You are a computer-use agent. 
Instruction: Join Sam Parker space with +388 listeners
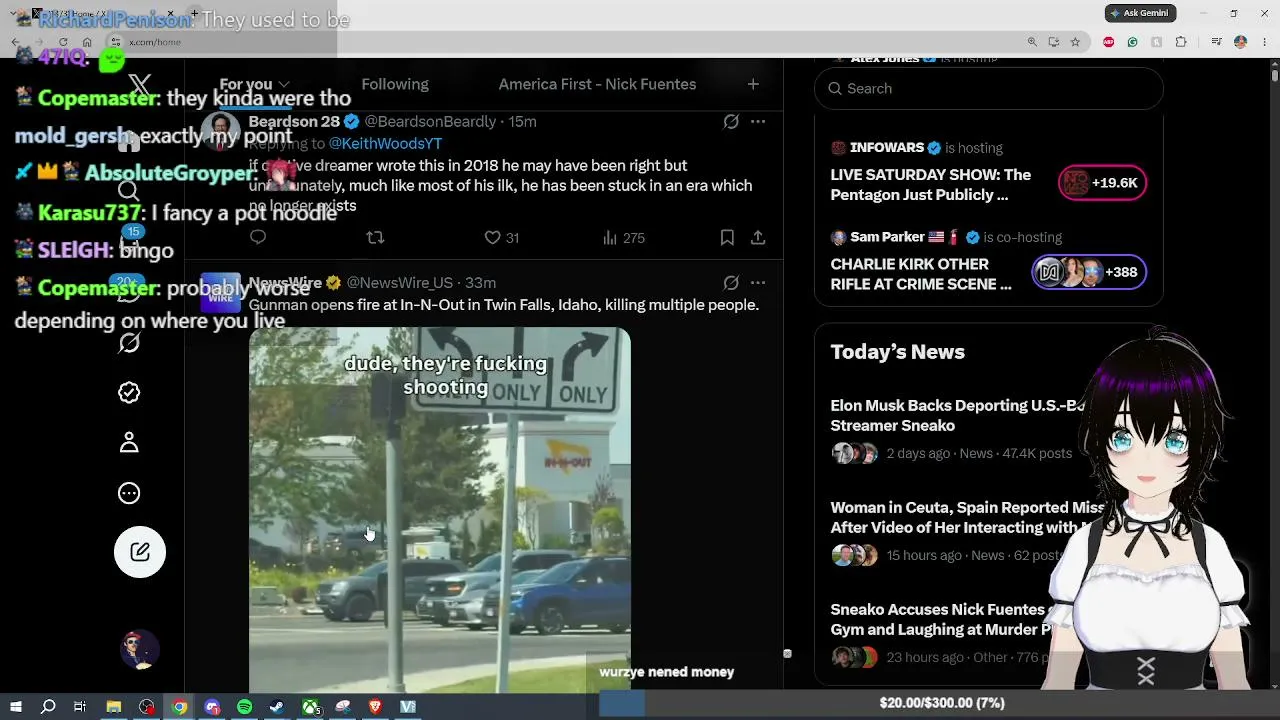point(1089,272)
